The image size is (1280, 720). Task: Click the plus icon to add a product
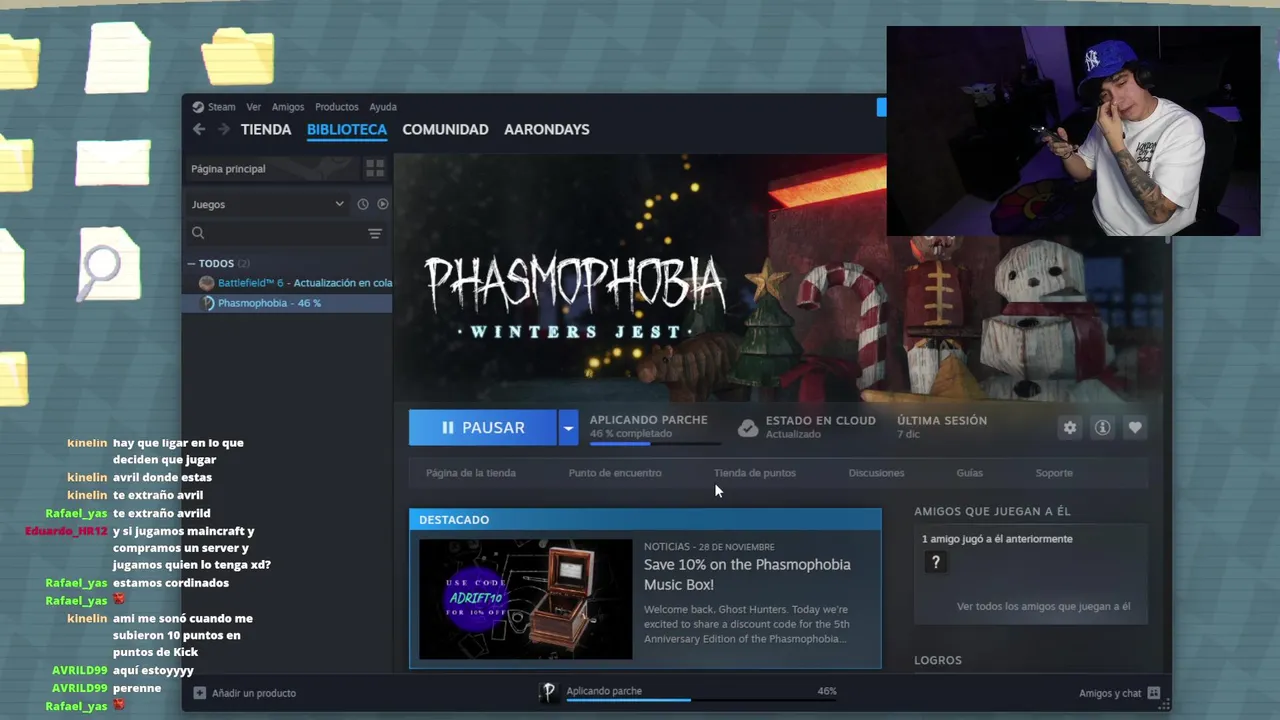click(199, 693)
